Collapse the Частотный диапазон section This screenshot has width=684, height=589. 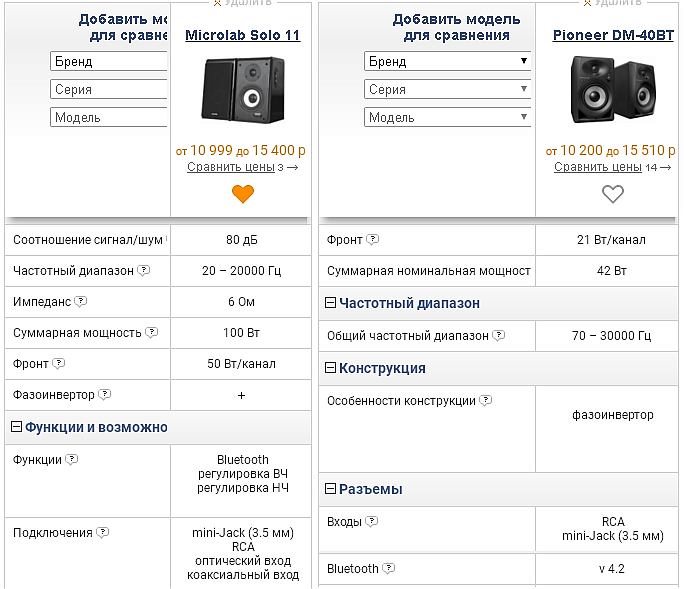click(330, 303)
